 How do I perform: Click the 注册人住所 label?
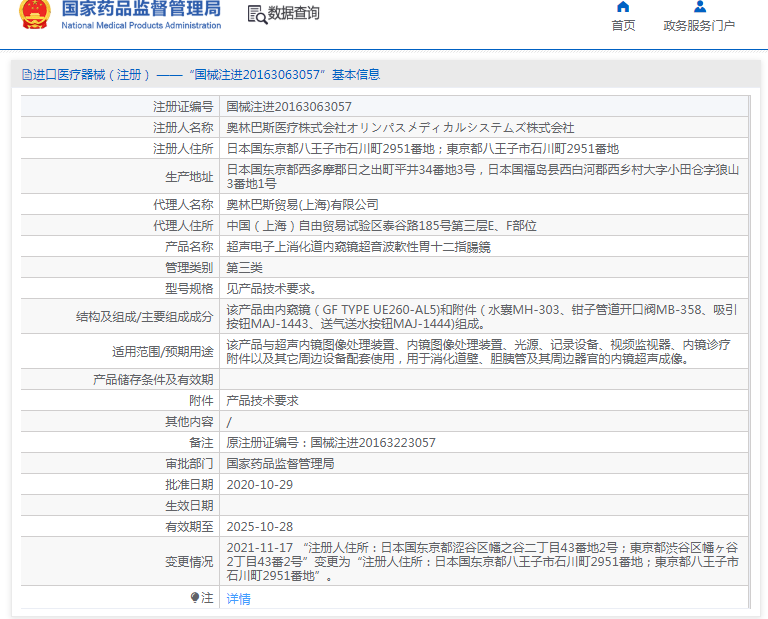click(183, 149)
